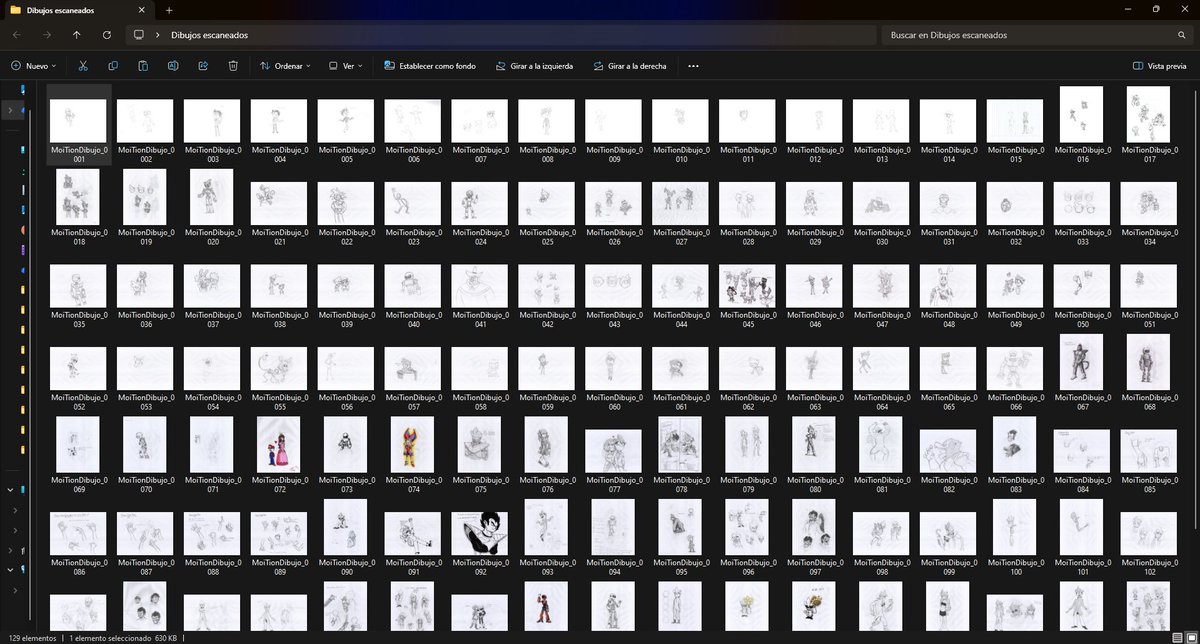Image resolution: width=1200 pixels, height=644 pixels.
Task: Open the Ver dropdown menu
Action: (345, 66)
